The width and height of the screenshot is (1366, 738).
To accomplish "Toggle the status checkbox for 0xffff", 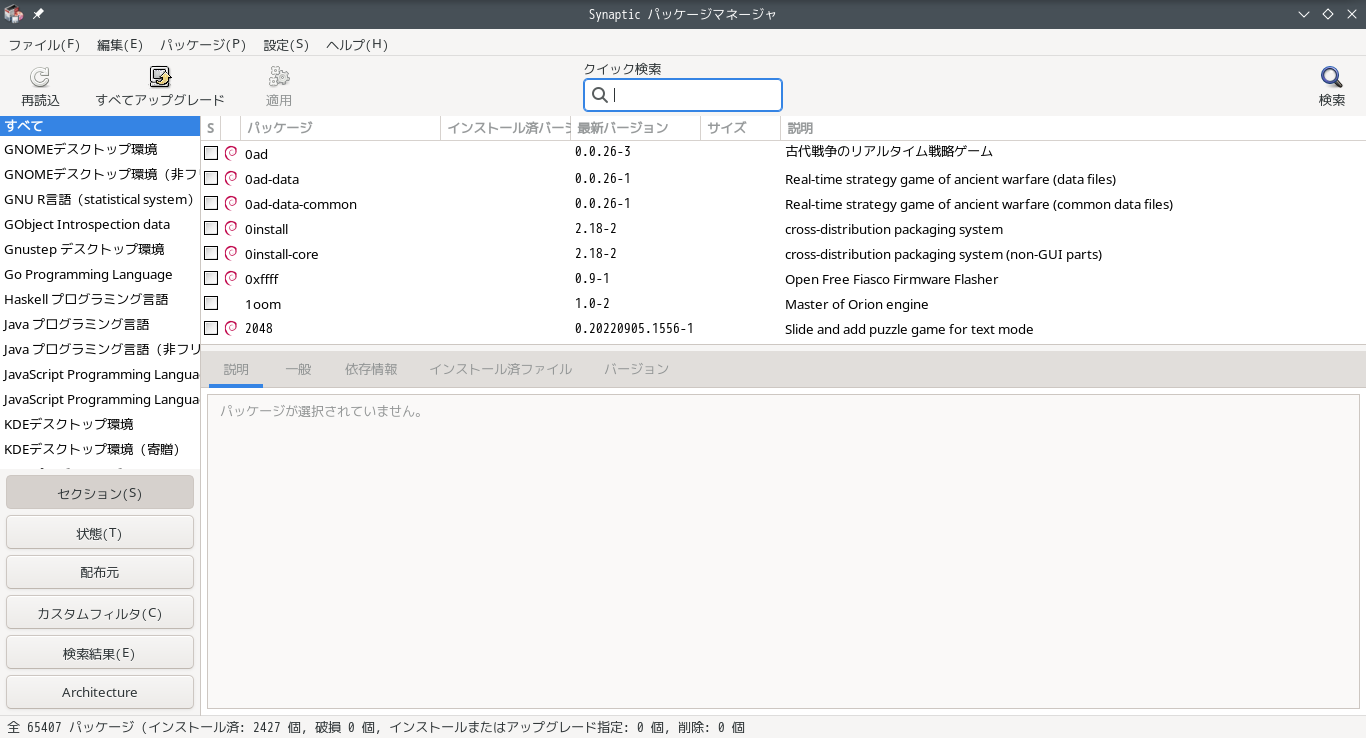I will [x=211, y=278].
